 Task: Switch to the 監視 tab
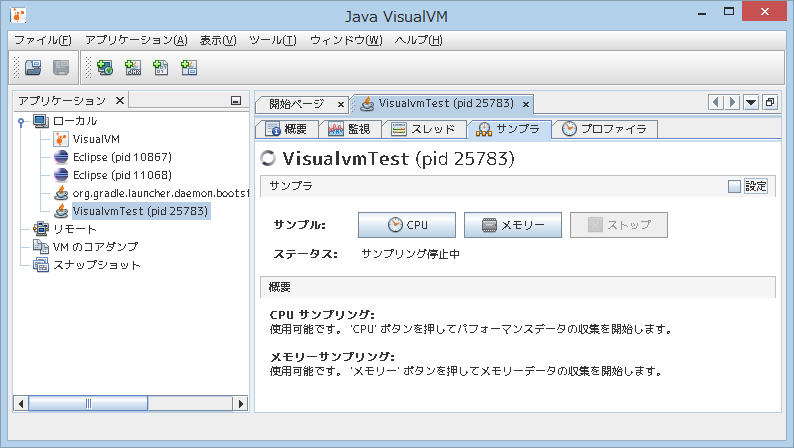351,129
